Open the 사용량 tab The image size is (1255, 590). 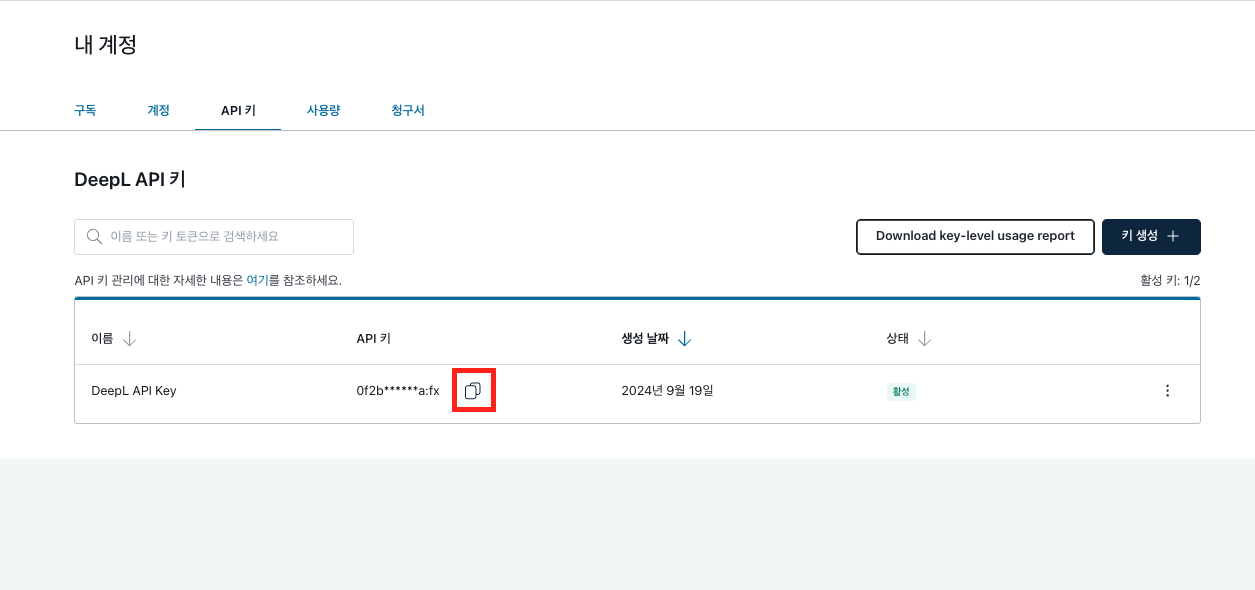coord(323,110)
